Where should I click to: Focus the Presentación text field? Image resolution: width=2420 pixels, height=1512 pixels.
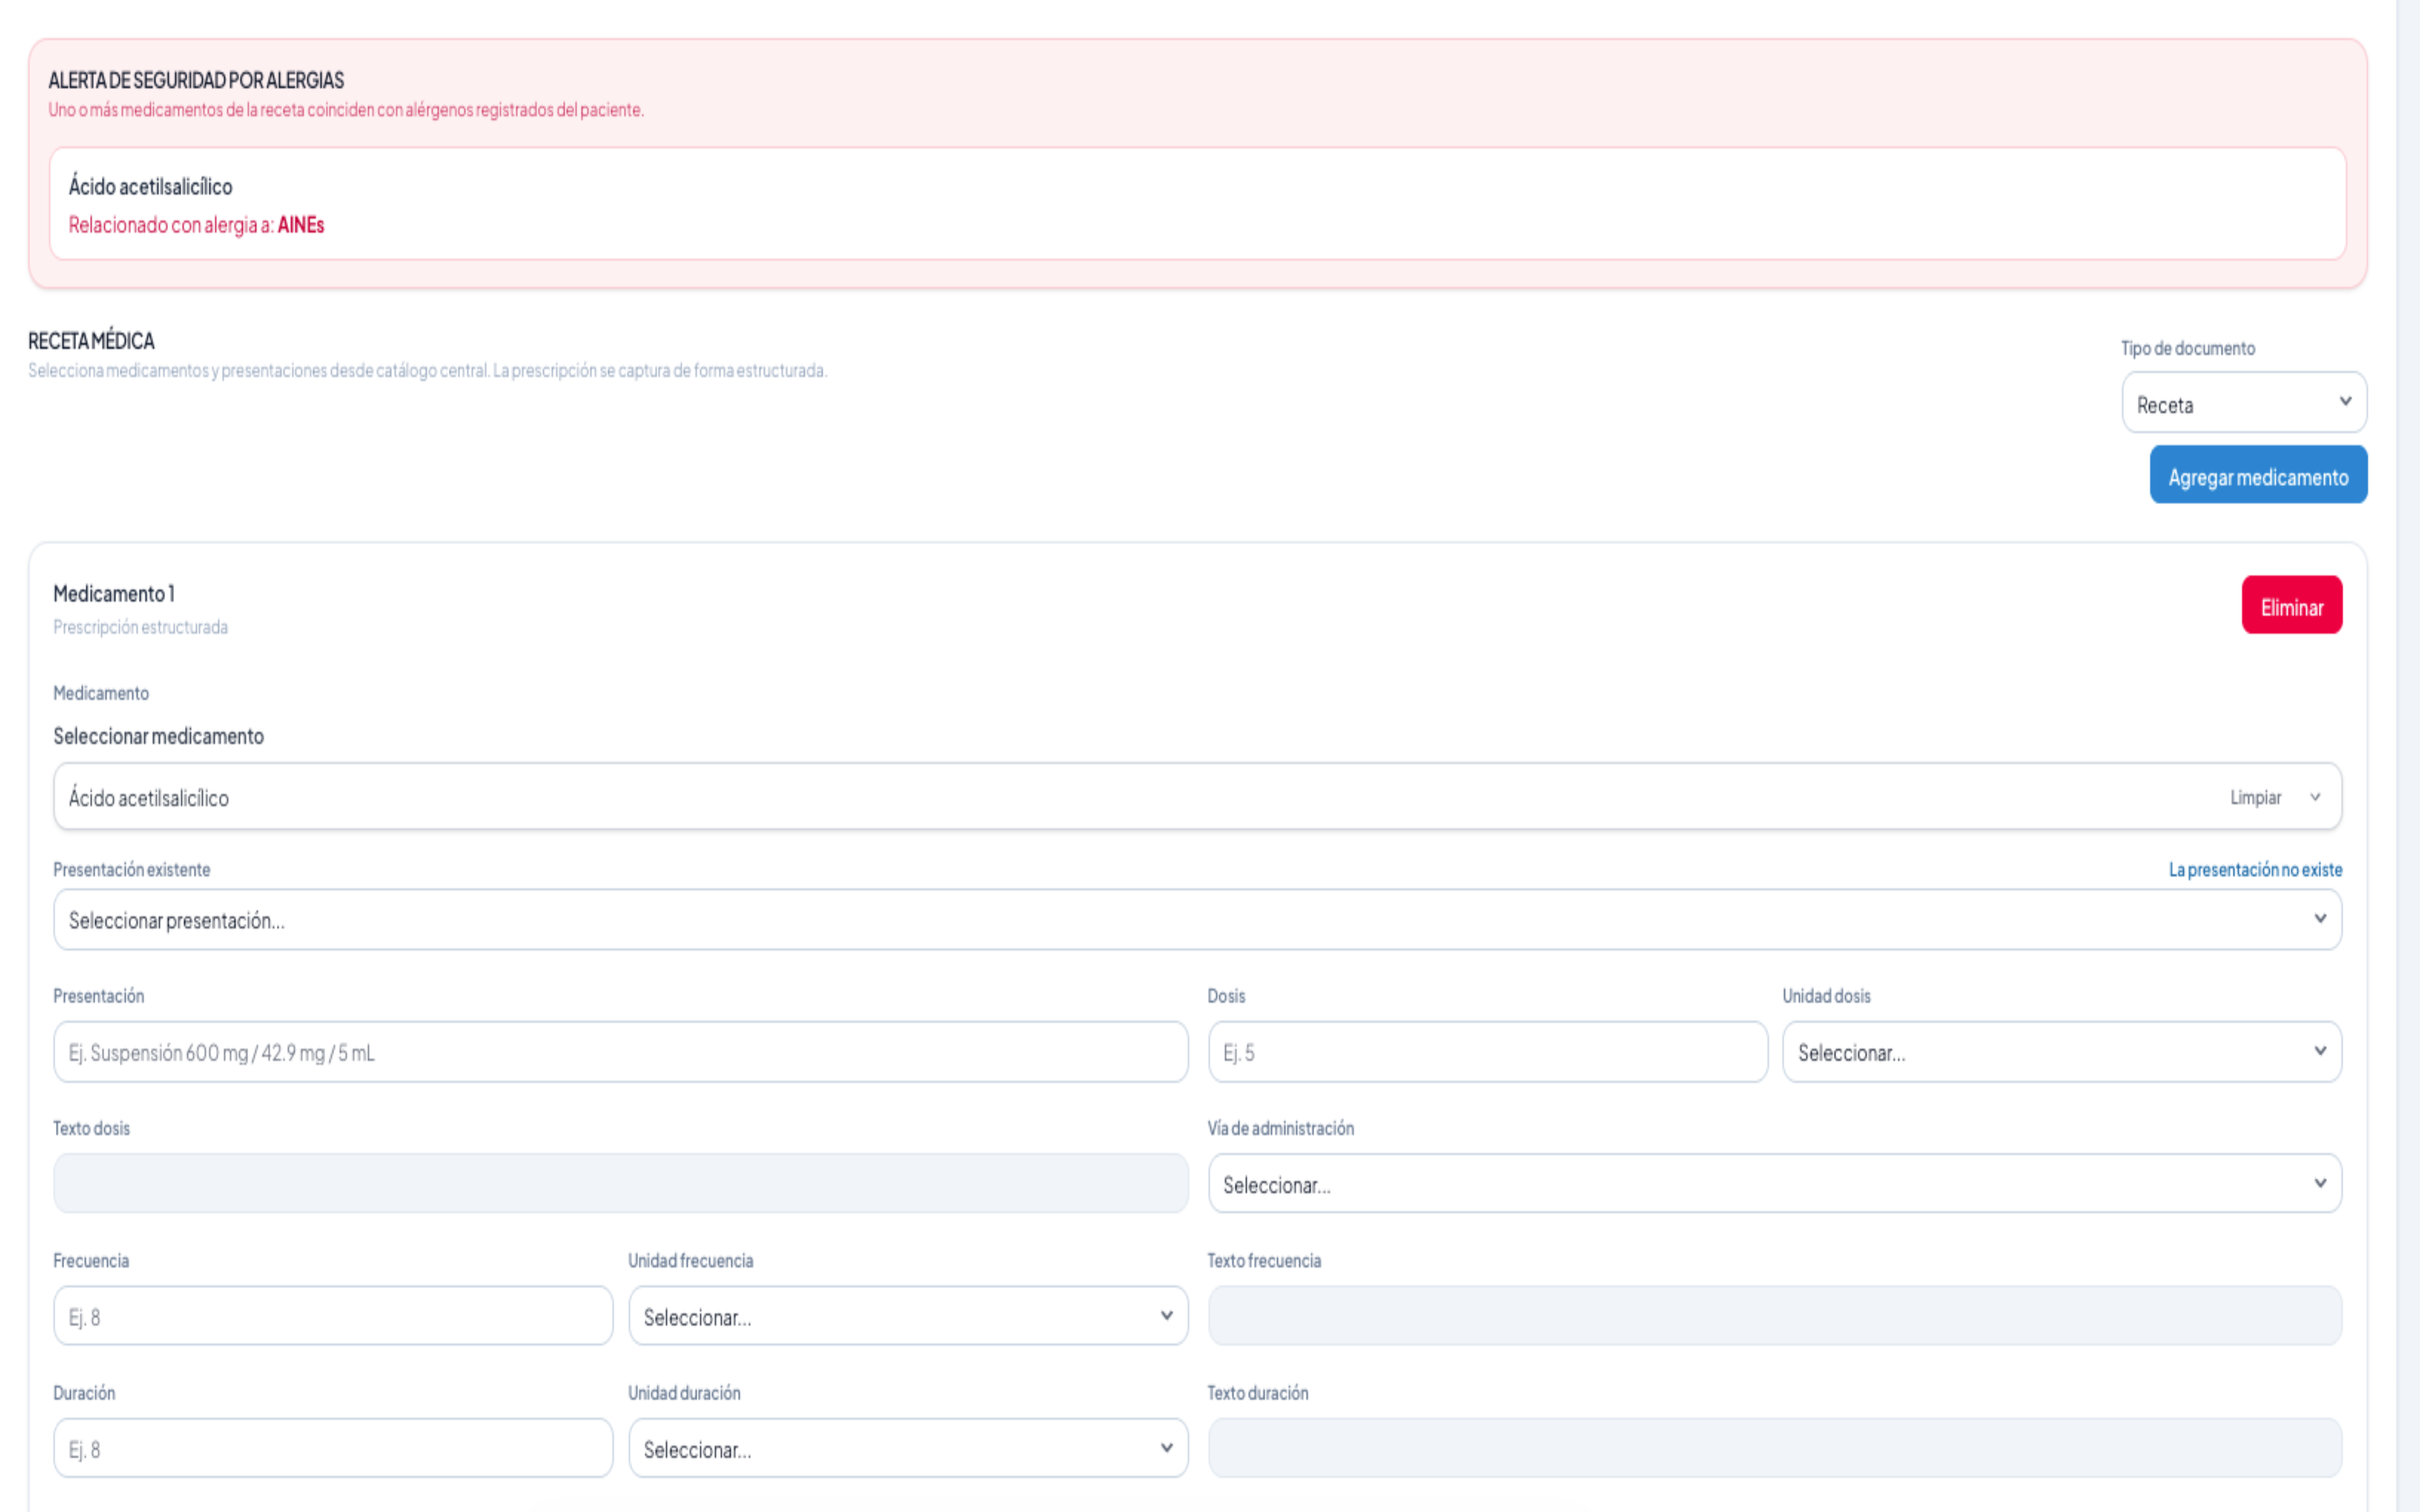[x=620, y=1052]
